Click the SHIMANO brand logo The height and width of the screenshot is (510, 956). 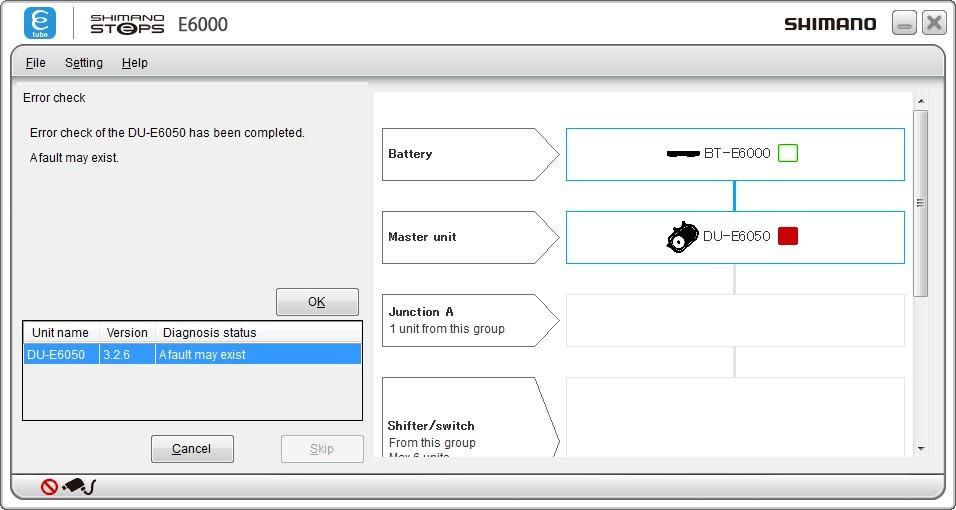[x=830, y=24]
